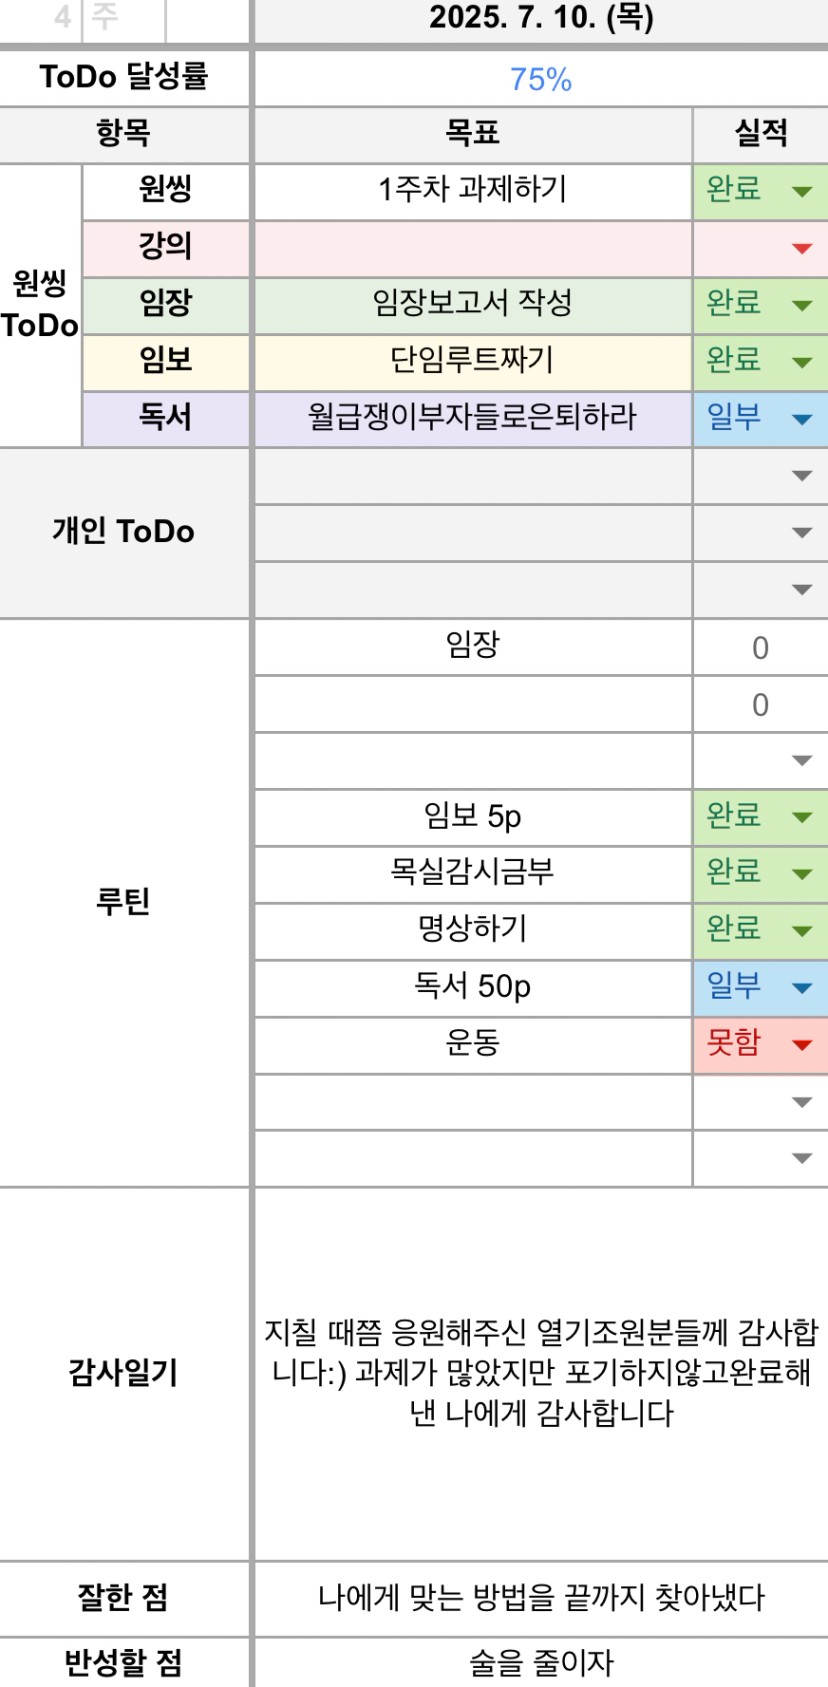Select the 감사일기 text cell
Image resolution: width=828 pixels, height=1687 pixels.
coord(541,1373)
